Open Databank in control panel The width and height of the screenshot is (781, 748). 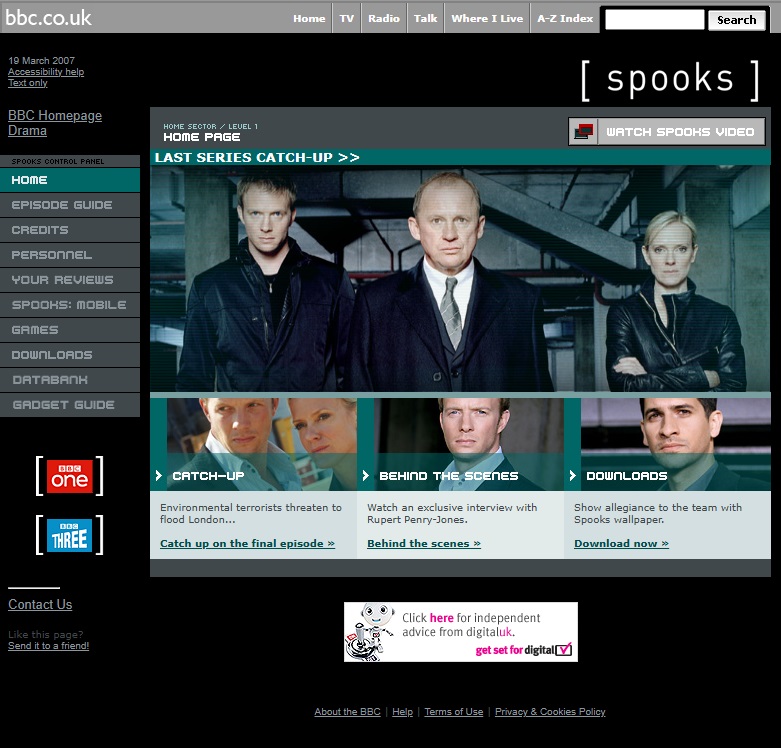[70, 379]
